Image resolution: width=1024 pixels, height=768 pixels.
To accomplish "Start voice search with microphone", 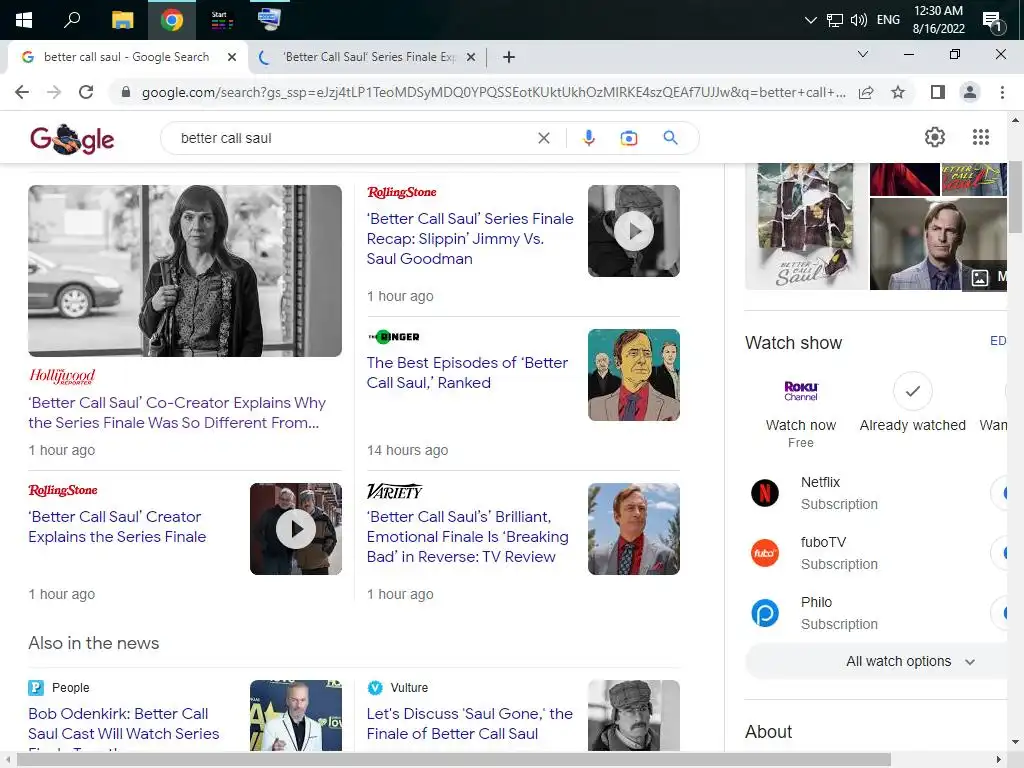I will (588, 138).
